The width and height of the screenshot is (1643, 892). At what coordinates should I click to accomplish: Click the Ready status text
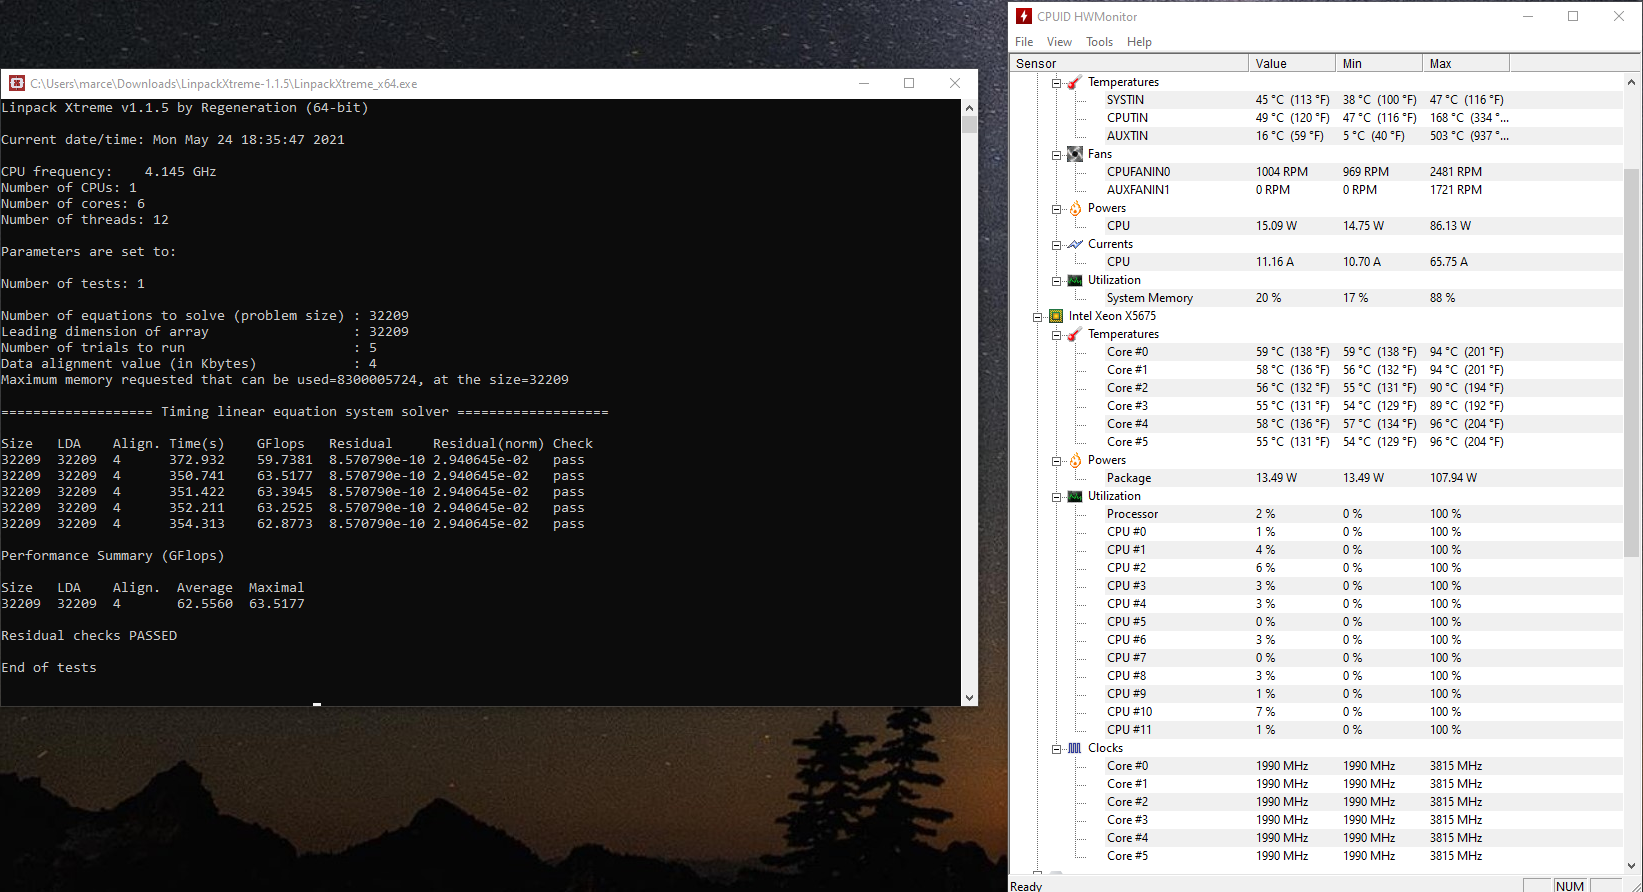point(1026,886)
